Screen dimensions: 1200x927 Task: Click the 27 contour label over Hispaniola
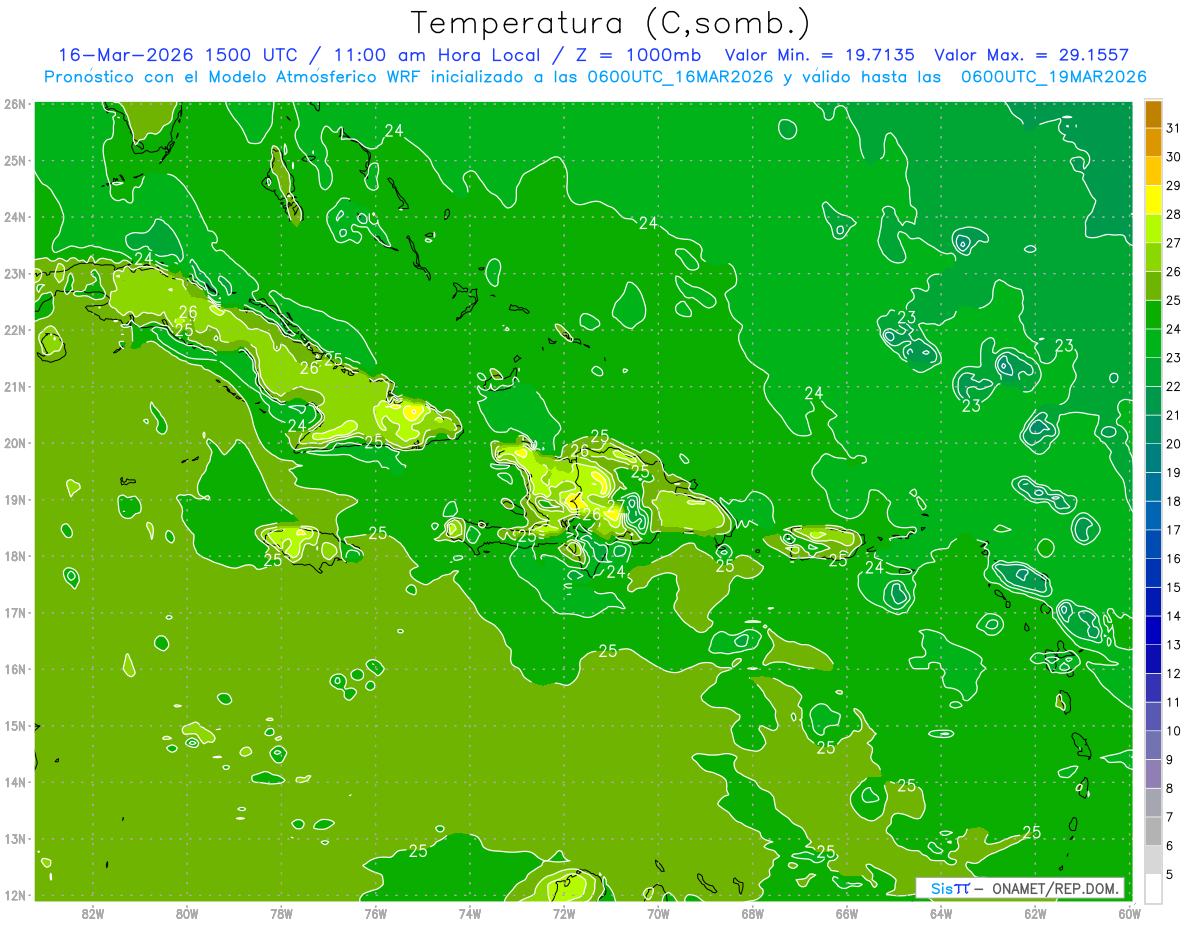point(616,505)
